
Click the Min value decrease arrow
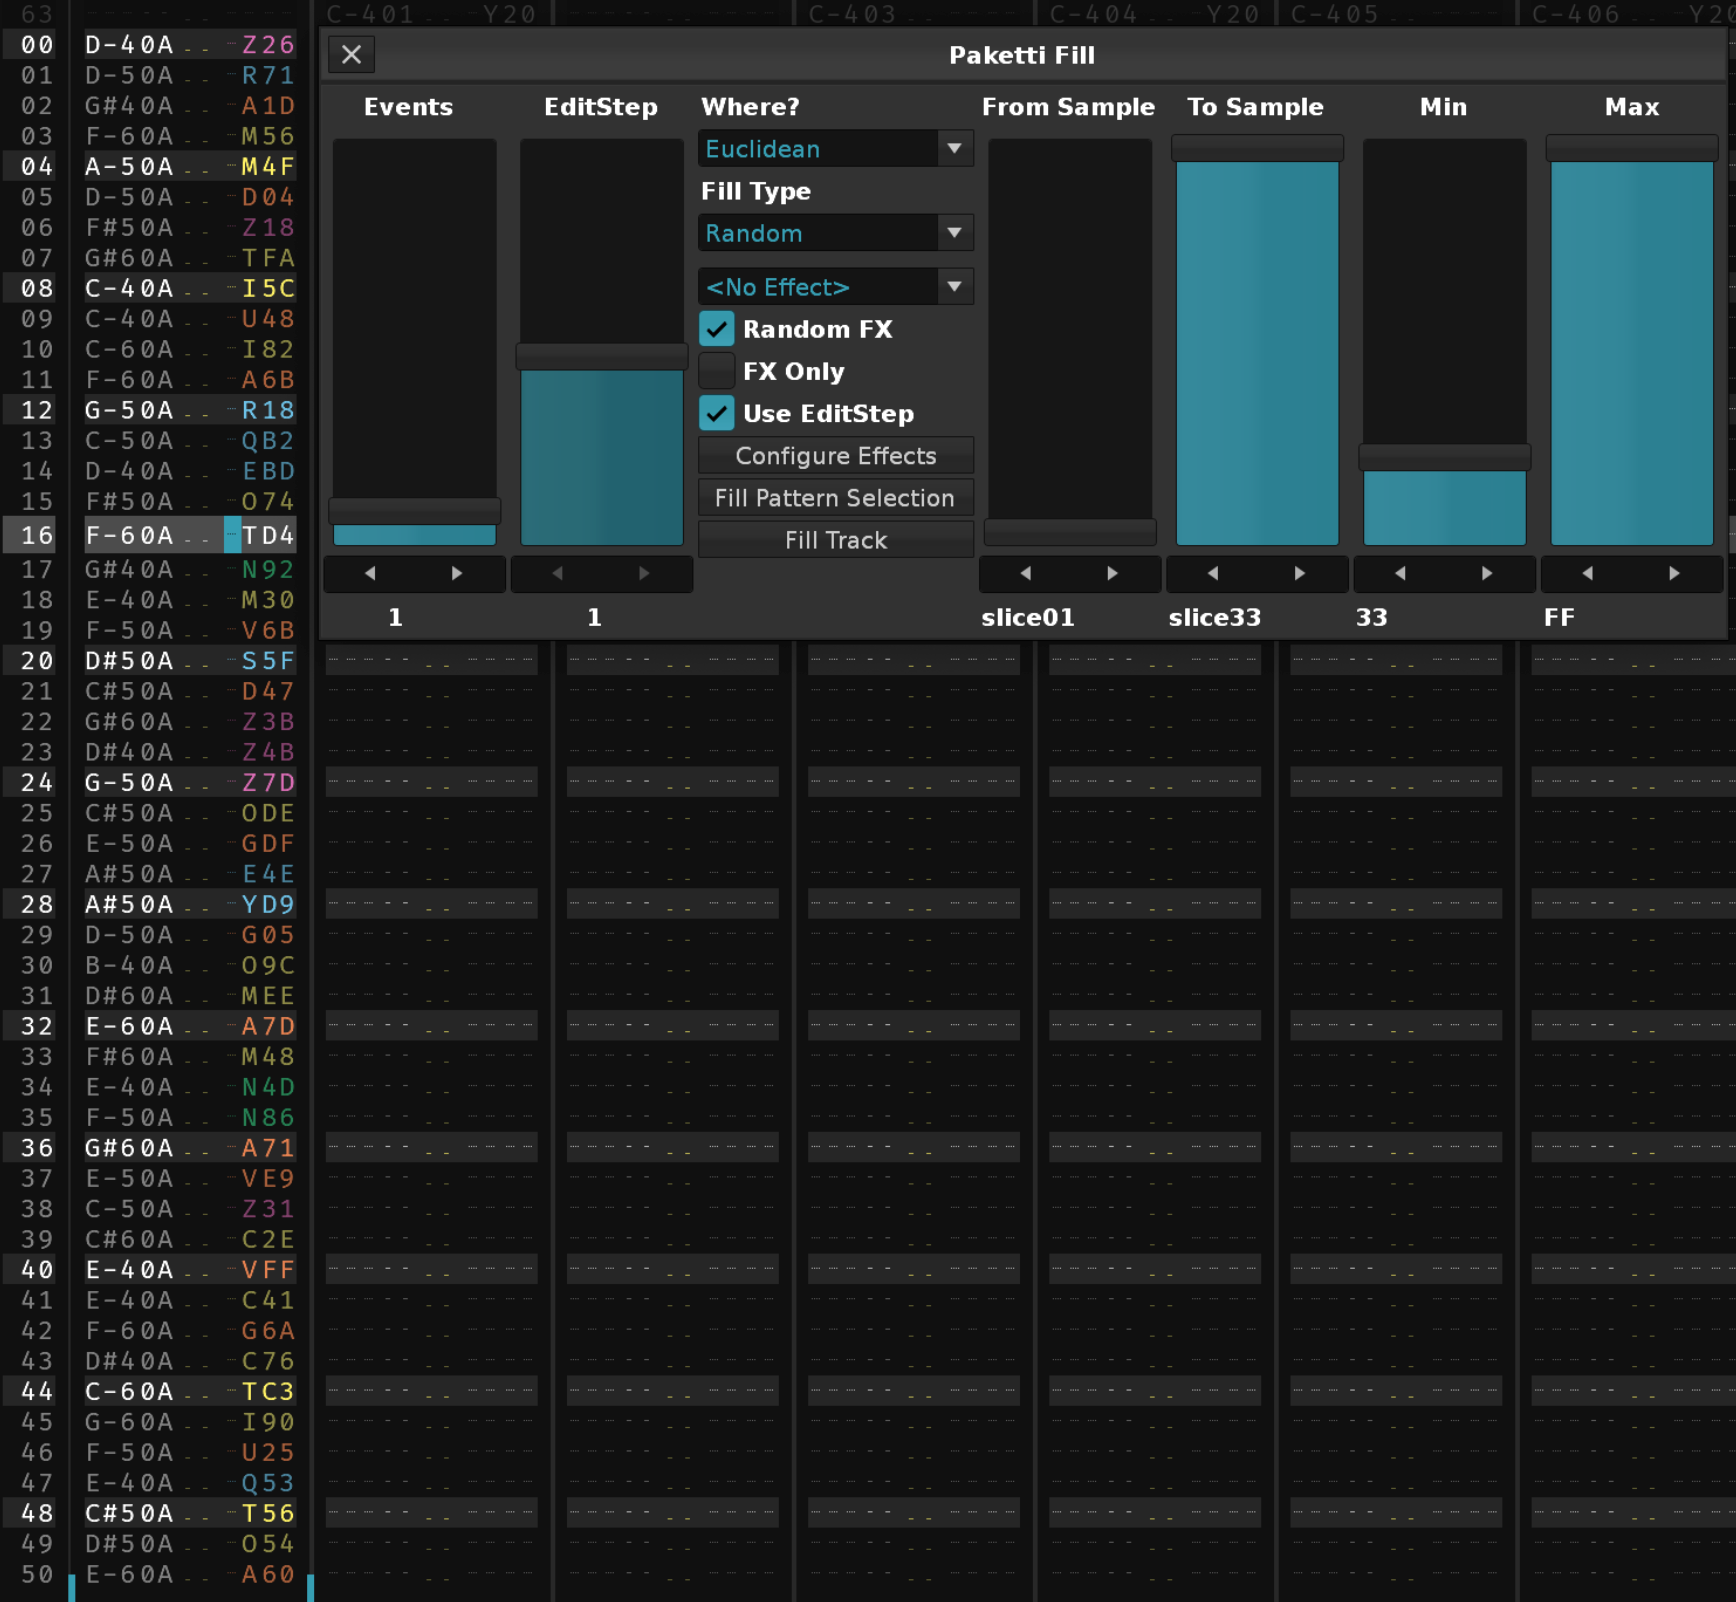(x=1400, y=573)
